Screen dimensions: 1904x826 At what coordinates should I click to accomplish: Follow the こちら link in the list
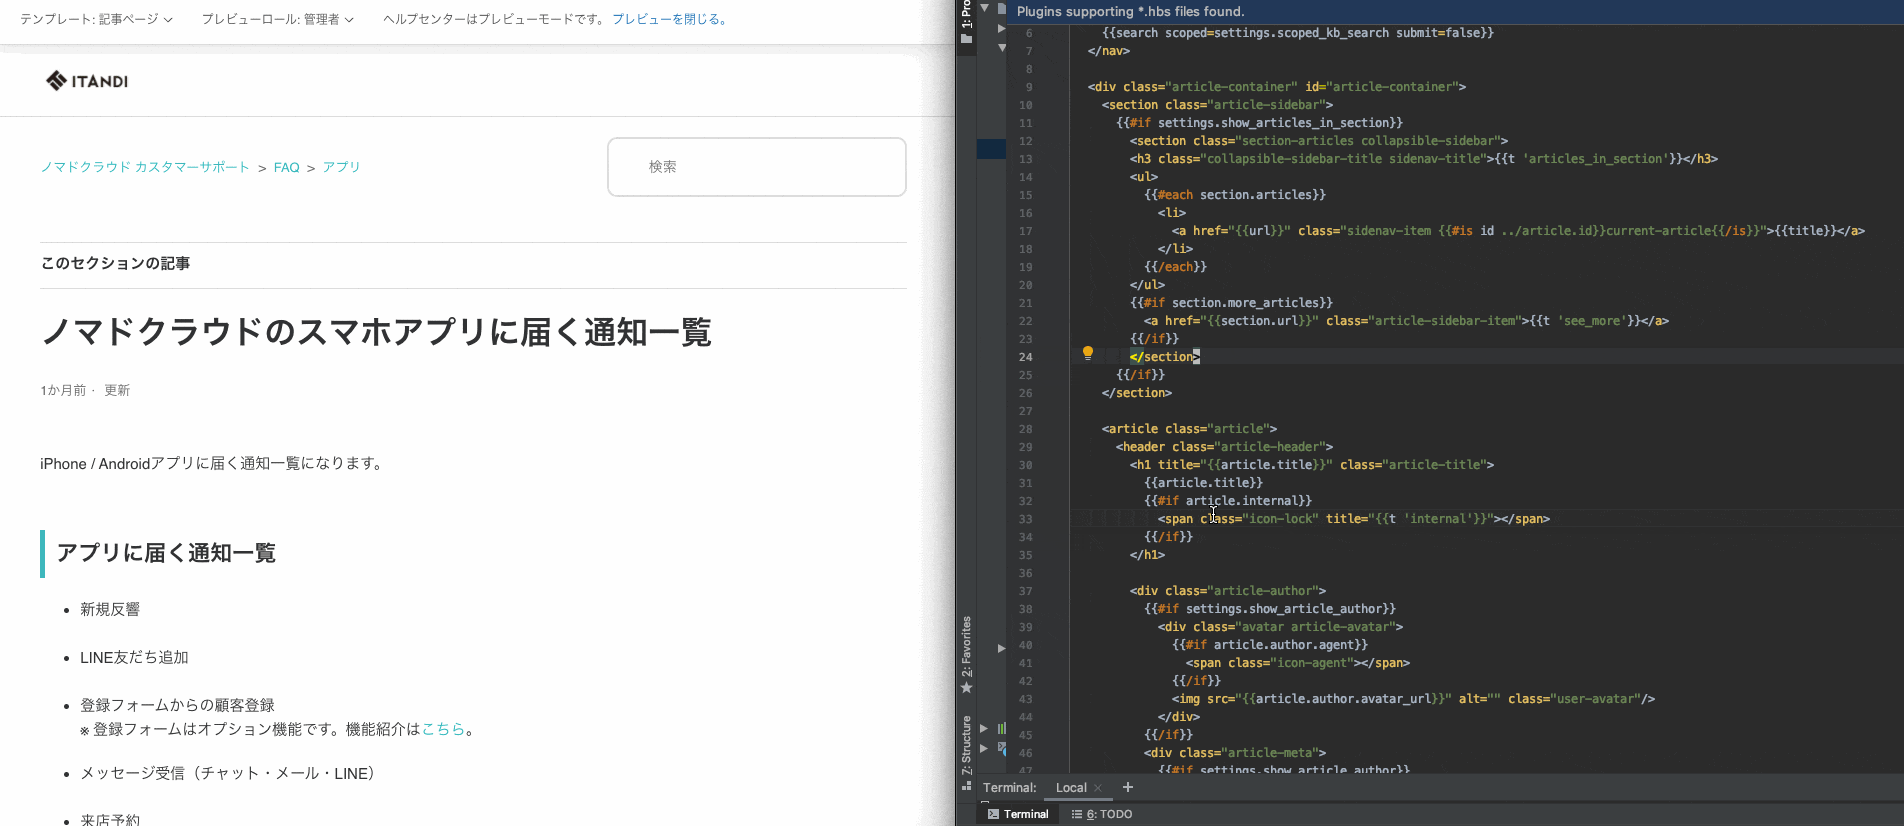pyautogui.click(x=443, y=729)
